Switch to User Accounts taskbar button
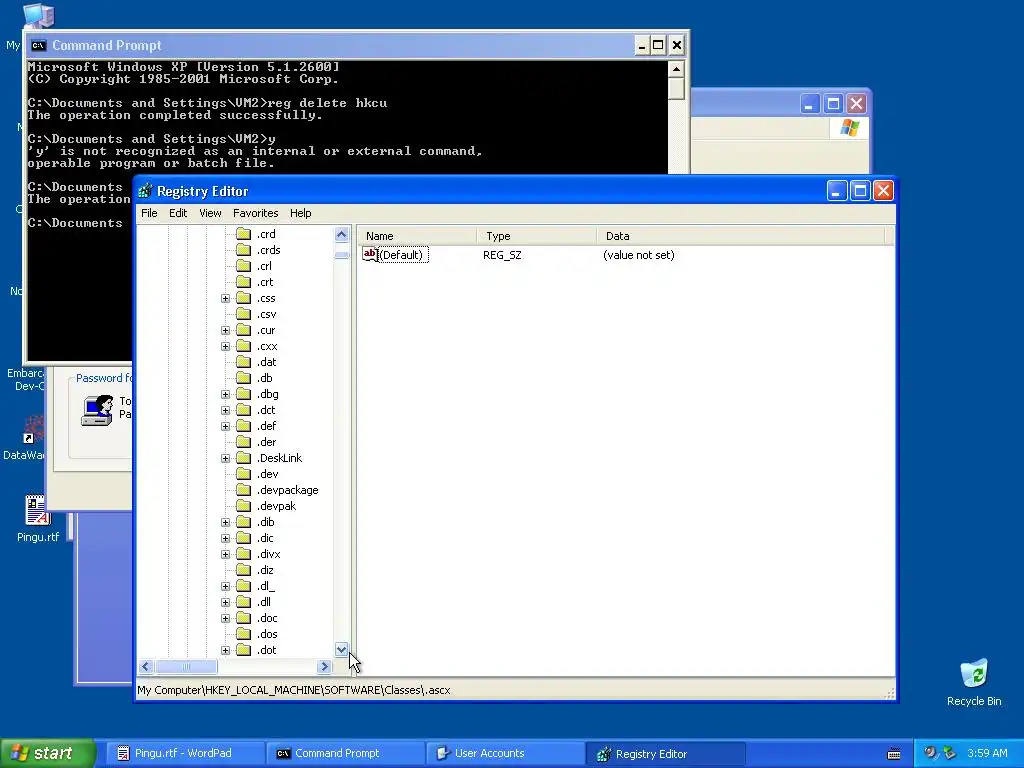1024x768 pixels. point(505,754)
